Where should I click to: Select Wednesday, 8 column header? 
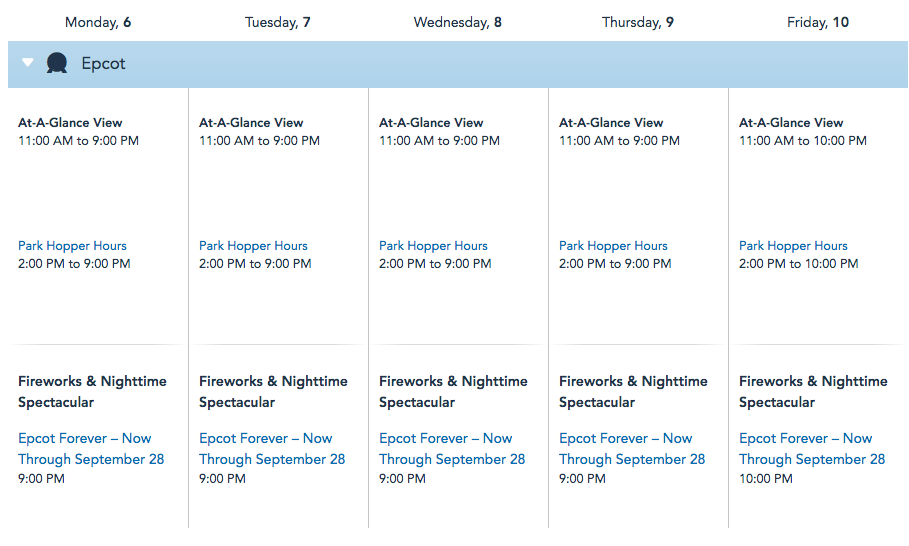point(458,22)
